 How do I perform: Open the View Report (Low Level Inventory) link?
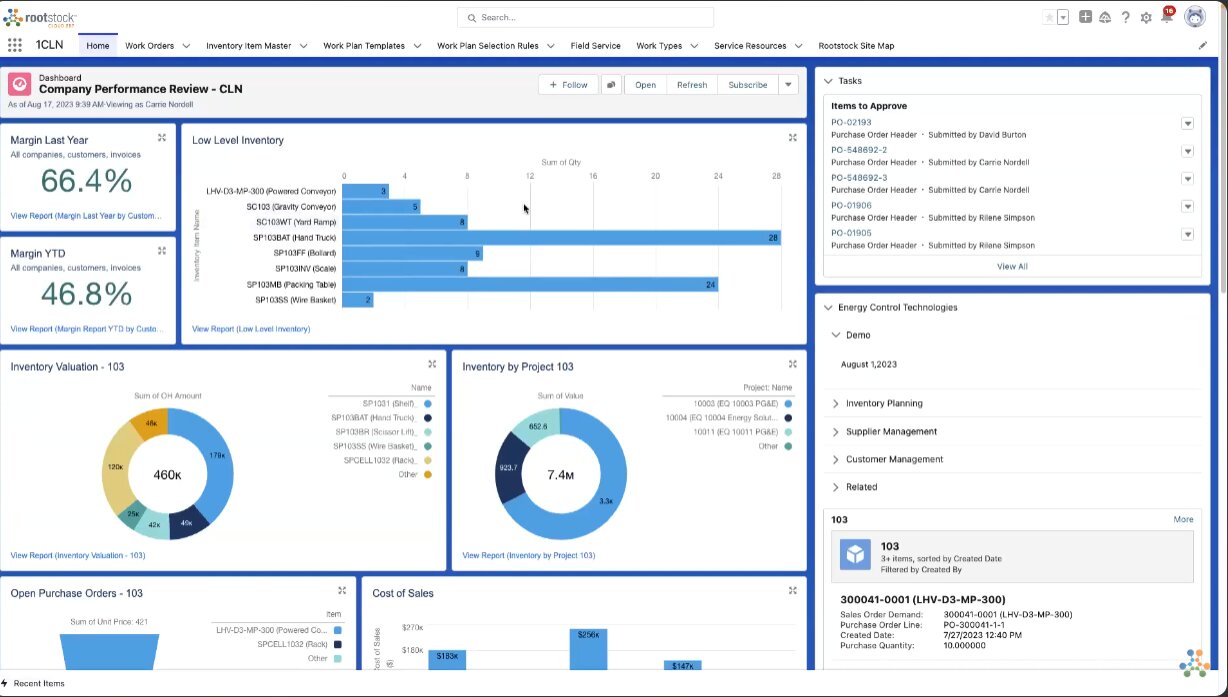[x=251, y=329]
